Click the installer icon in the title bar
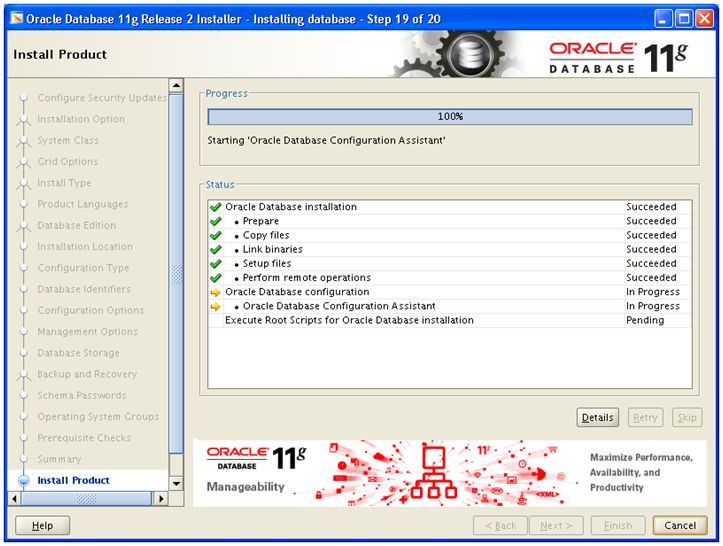The width and height of the screenshot is (723, 546). [17, 18]
